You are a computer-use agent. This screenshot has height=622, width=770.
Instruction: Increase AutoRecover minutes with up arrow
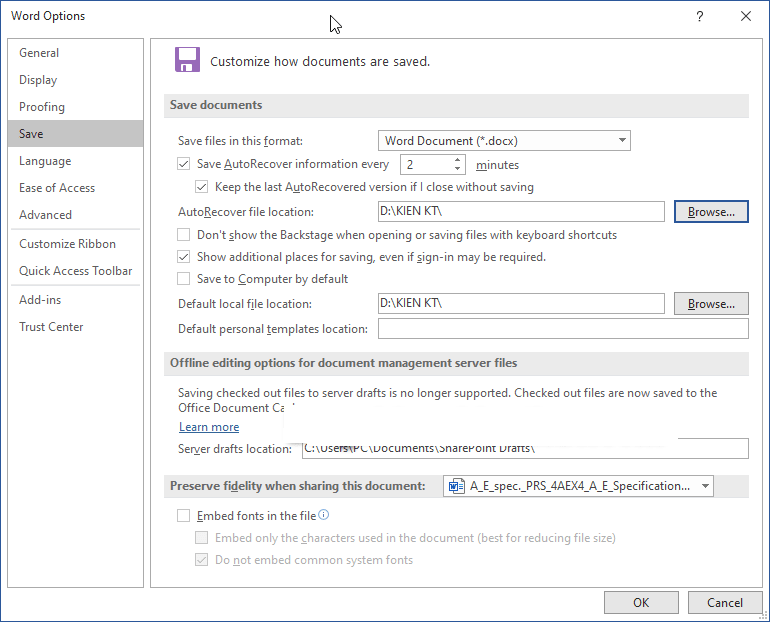(x=458, y=160)
